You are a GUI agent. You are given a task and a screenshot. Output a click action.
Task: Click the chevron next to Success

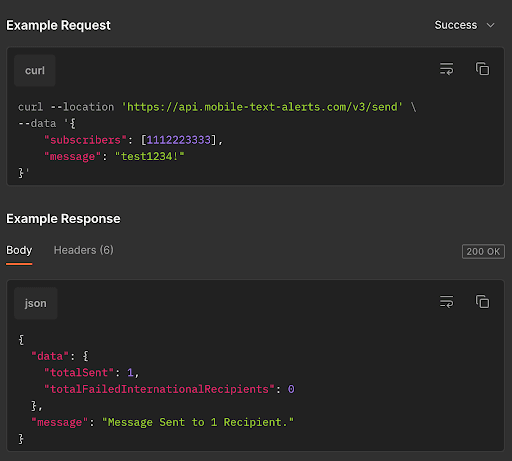click(x=490, y=25)
